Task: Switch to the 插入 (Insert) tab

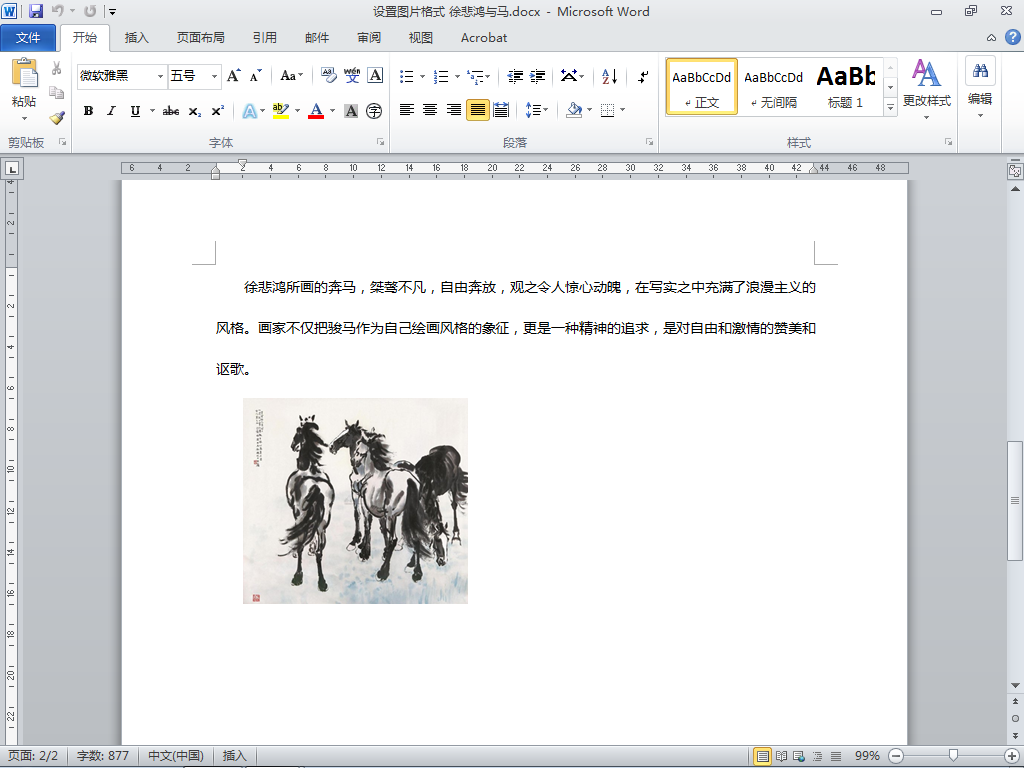Action: [136, 38]
